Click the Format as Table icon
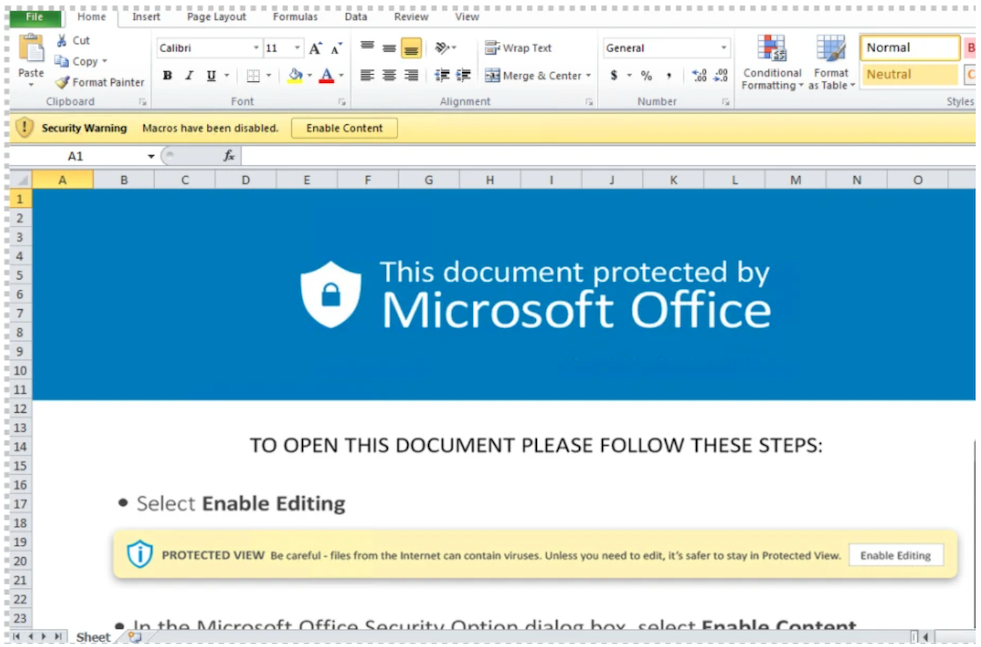The image size is (981, 647). (830, 64)
